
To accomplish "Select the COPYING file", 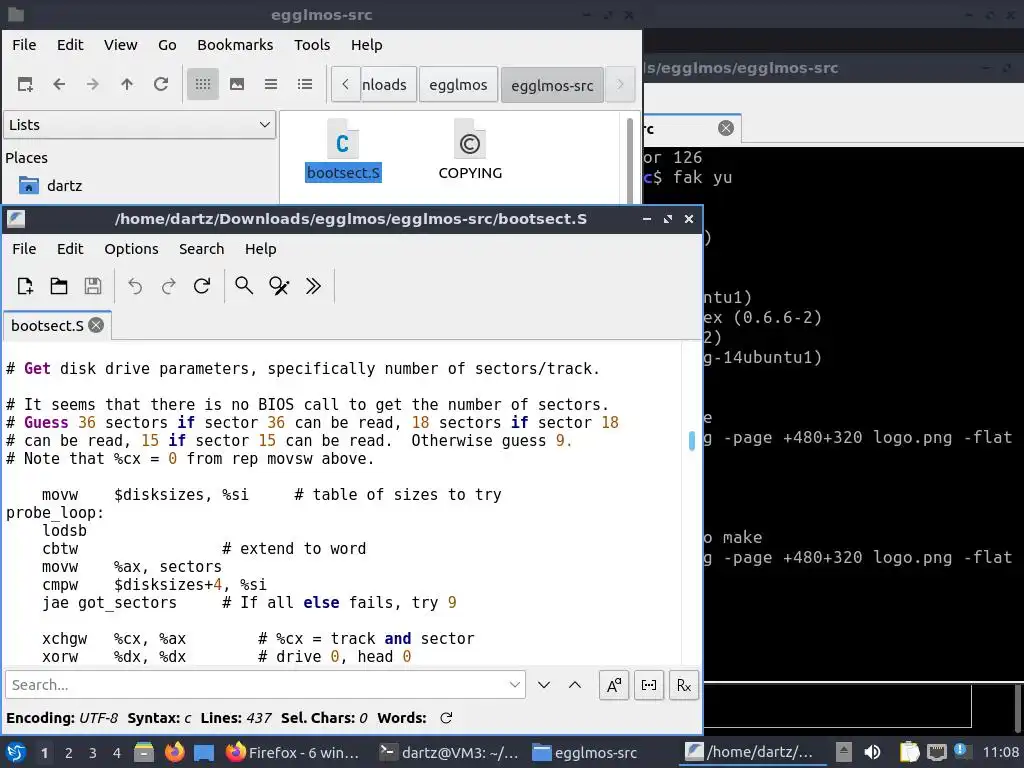I will 470,152.
